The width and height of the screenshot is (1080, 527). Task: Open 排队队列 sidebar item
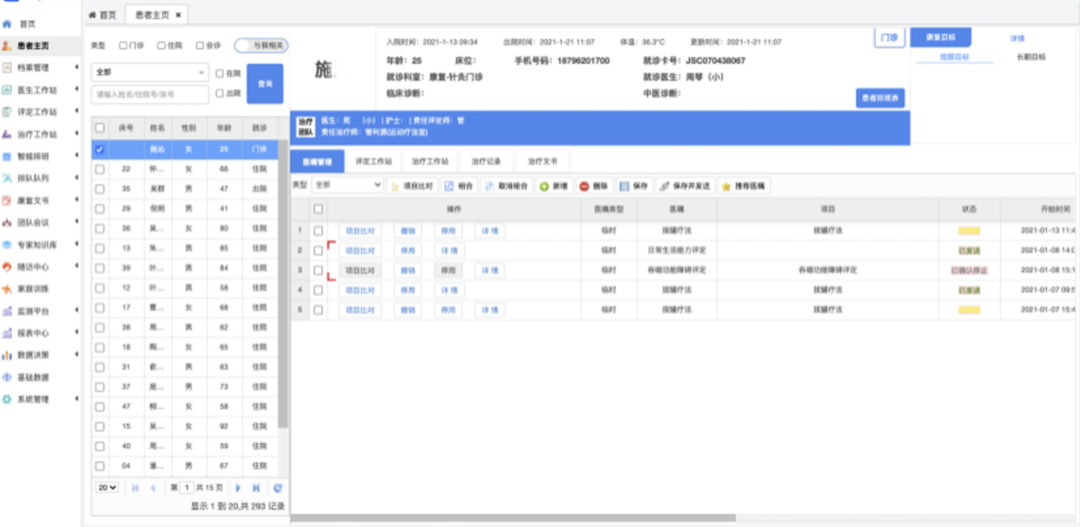pos(33,178)
